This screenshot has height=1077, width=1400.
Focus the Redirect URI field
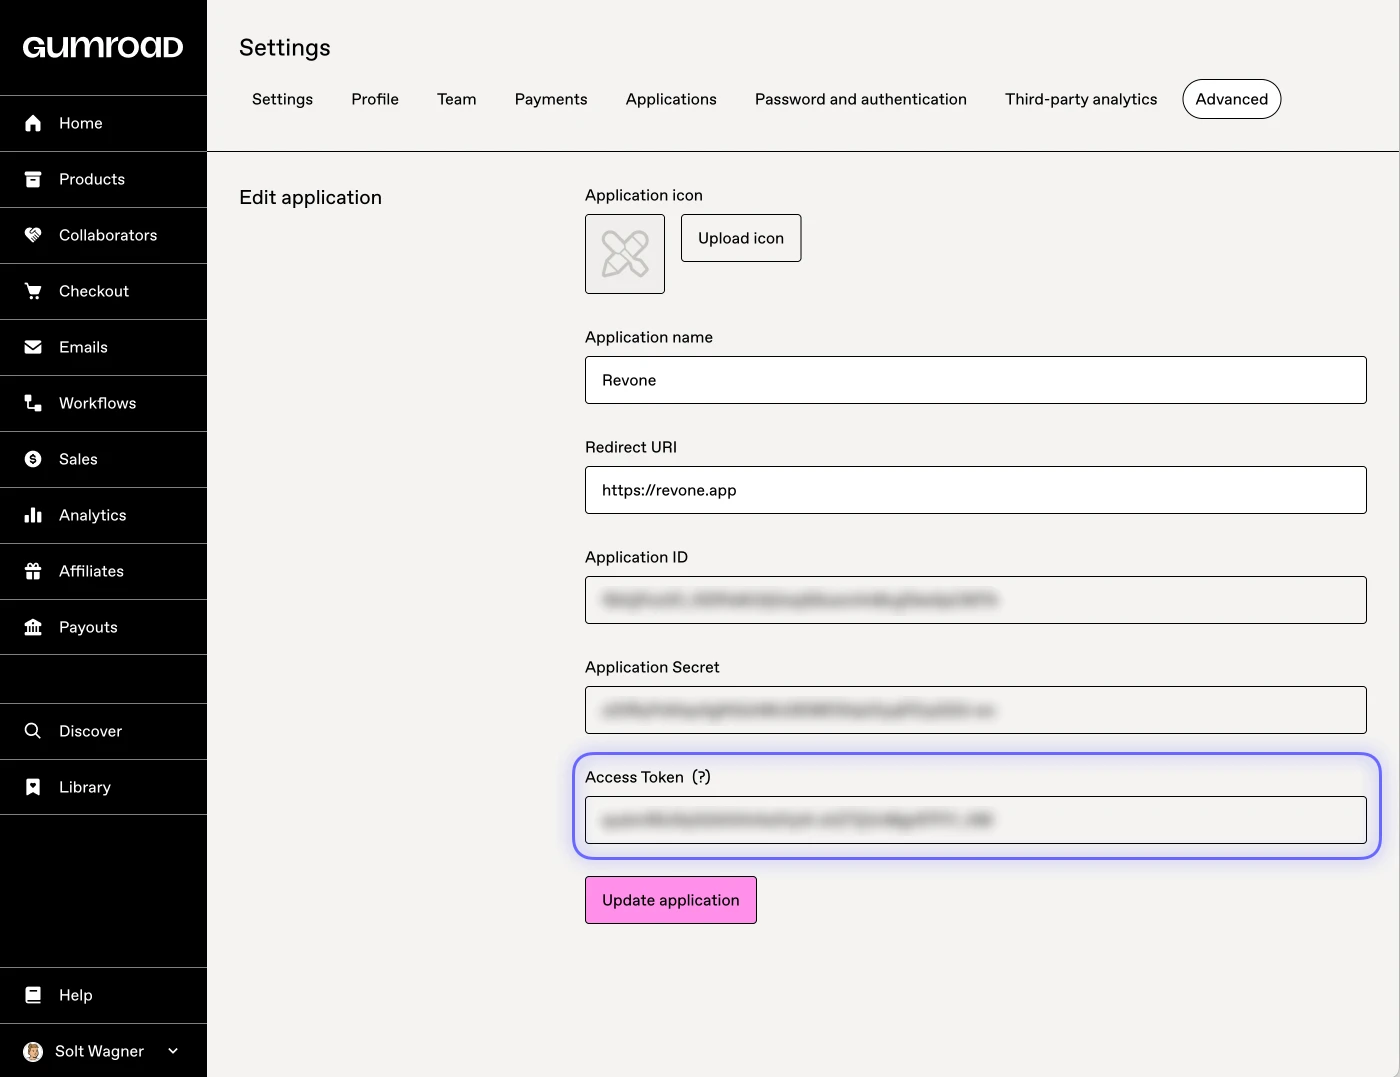[x=976, y=490]
